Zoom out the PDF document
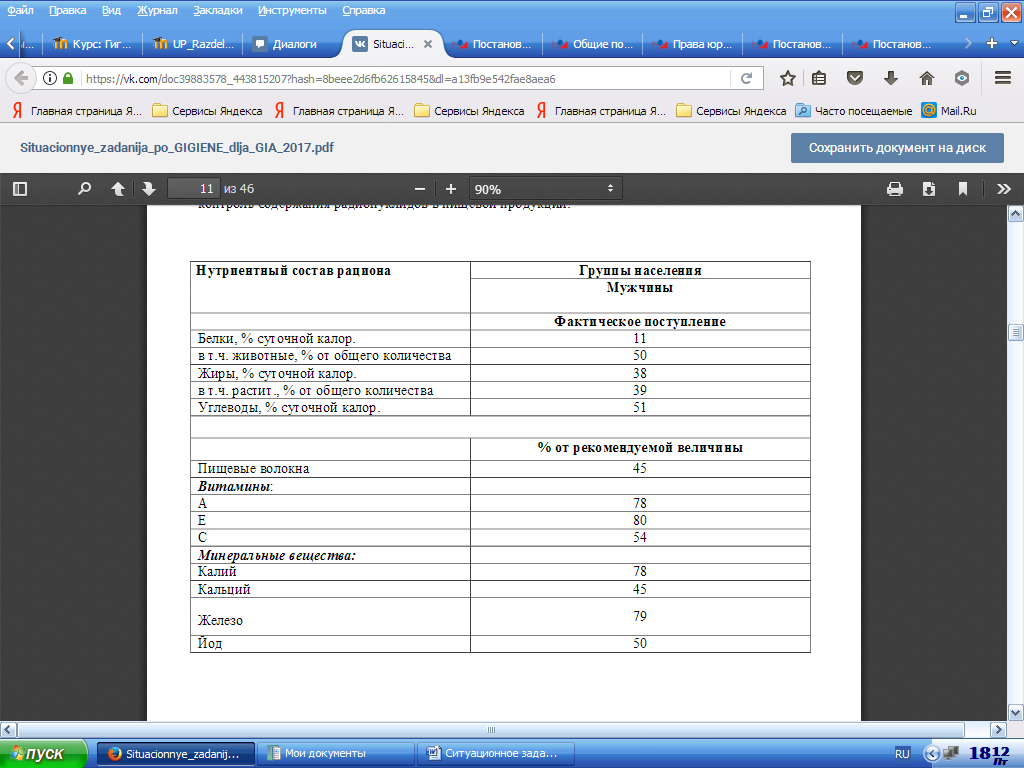The width and height of the screenshot is (1024, 768). click(420, 189)
